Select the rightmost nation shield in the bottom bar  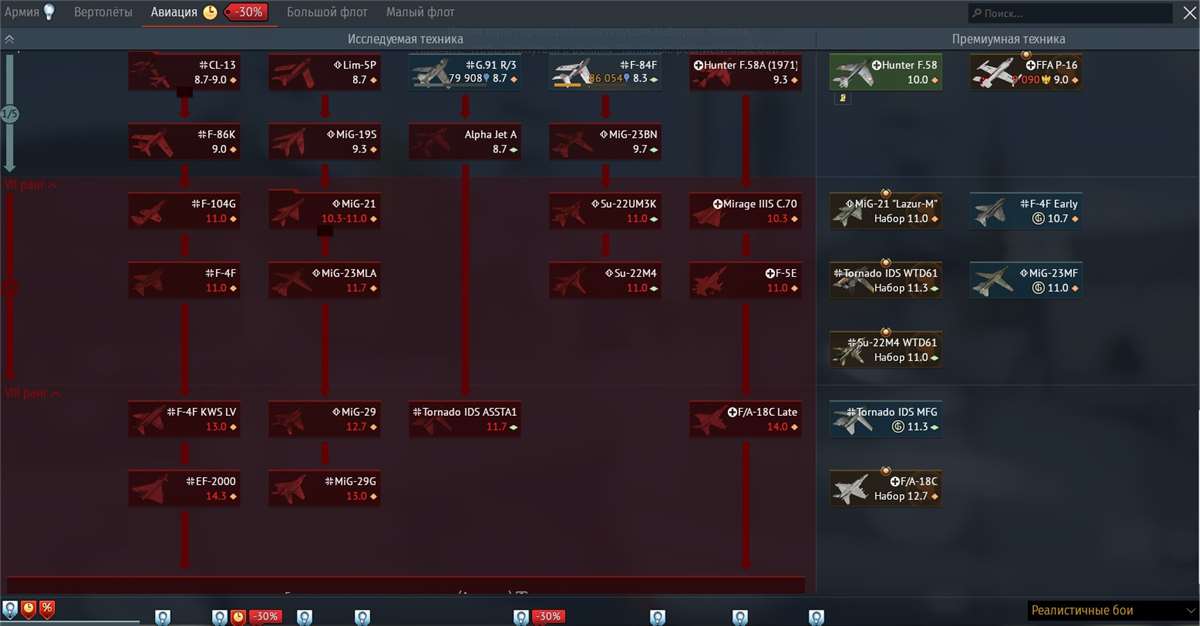815,616
